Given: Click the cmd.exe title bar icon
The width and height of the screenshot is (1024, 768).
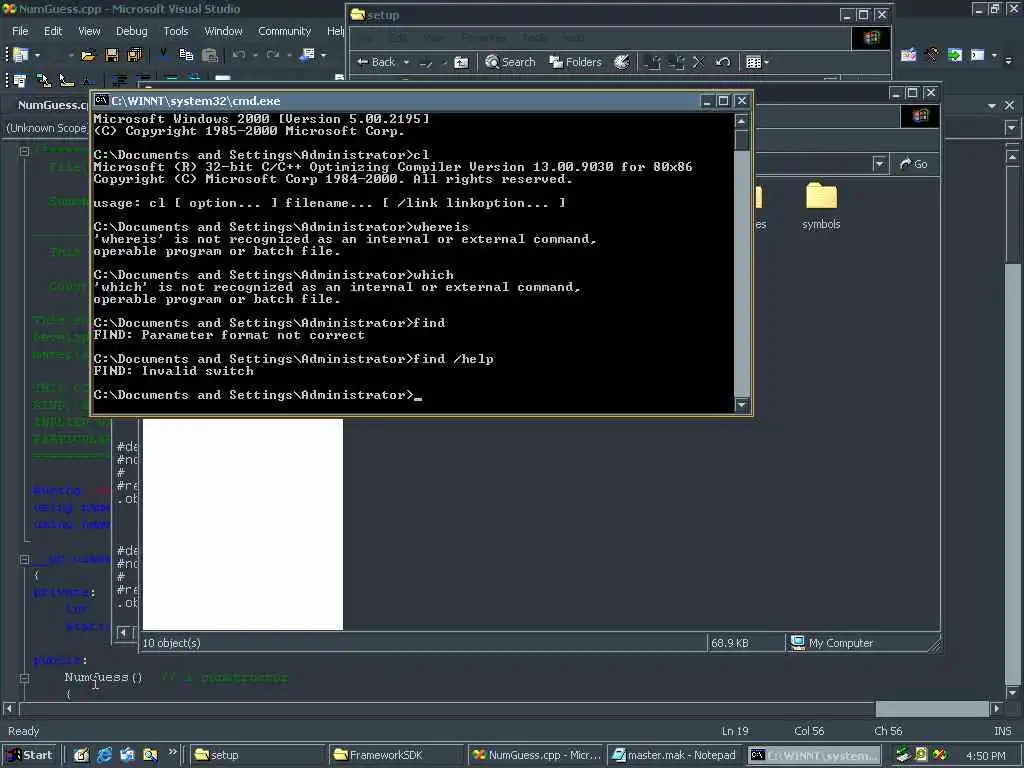Looking at the screenshot, I should point(101,101).
